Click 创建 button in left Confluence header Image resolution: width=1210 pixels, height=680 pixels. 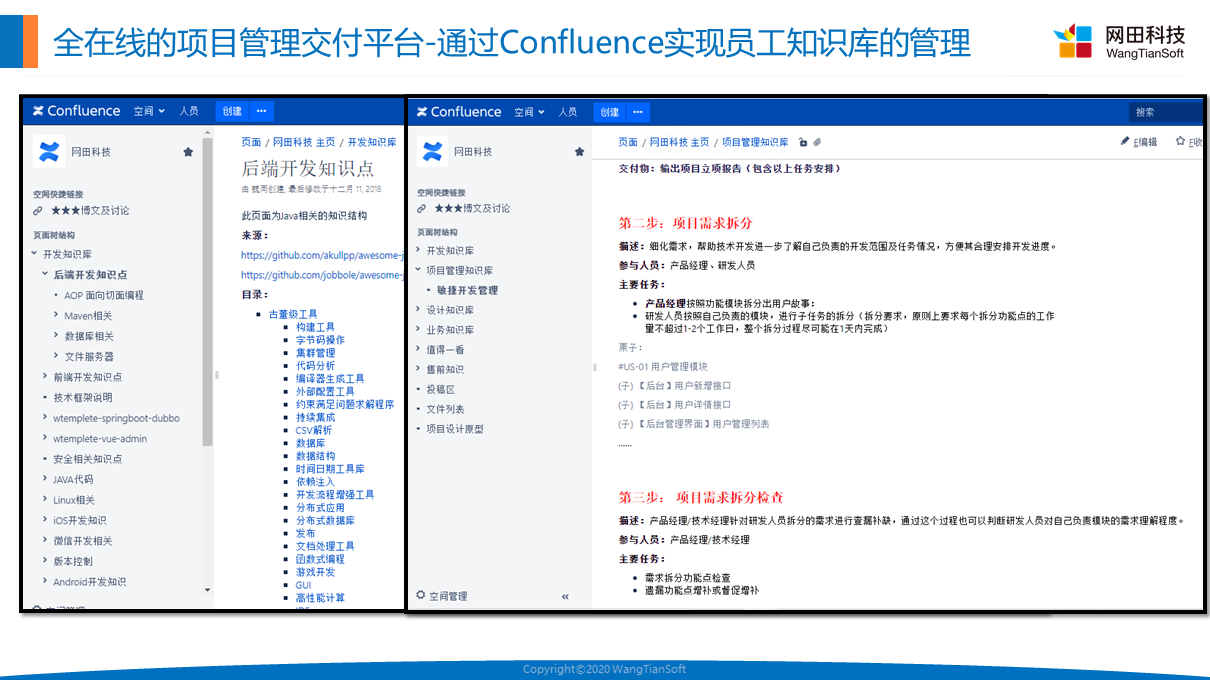click(232, 111)
